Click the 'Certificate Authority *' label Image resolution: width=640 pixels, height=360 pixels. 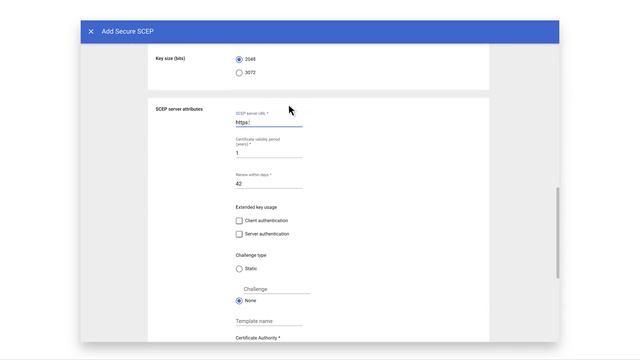tap(258, 338)
